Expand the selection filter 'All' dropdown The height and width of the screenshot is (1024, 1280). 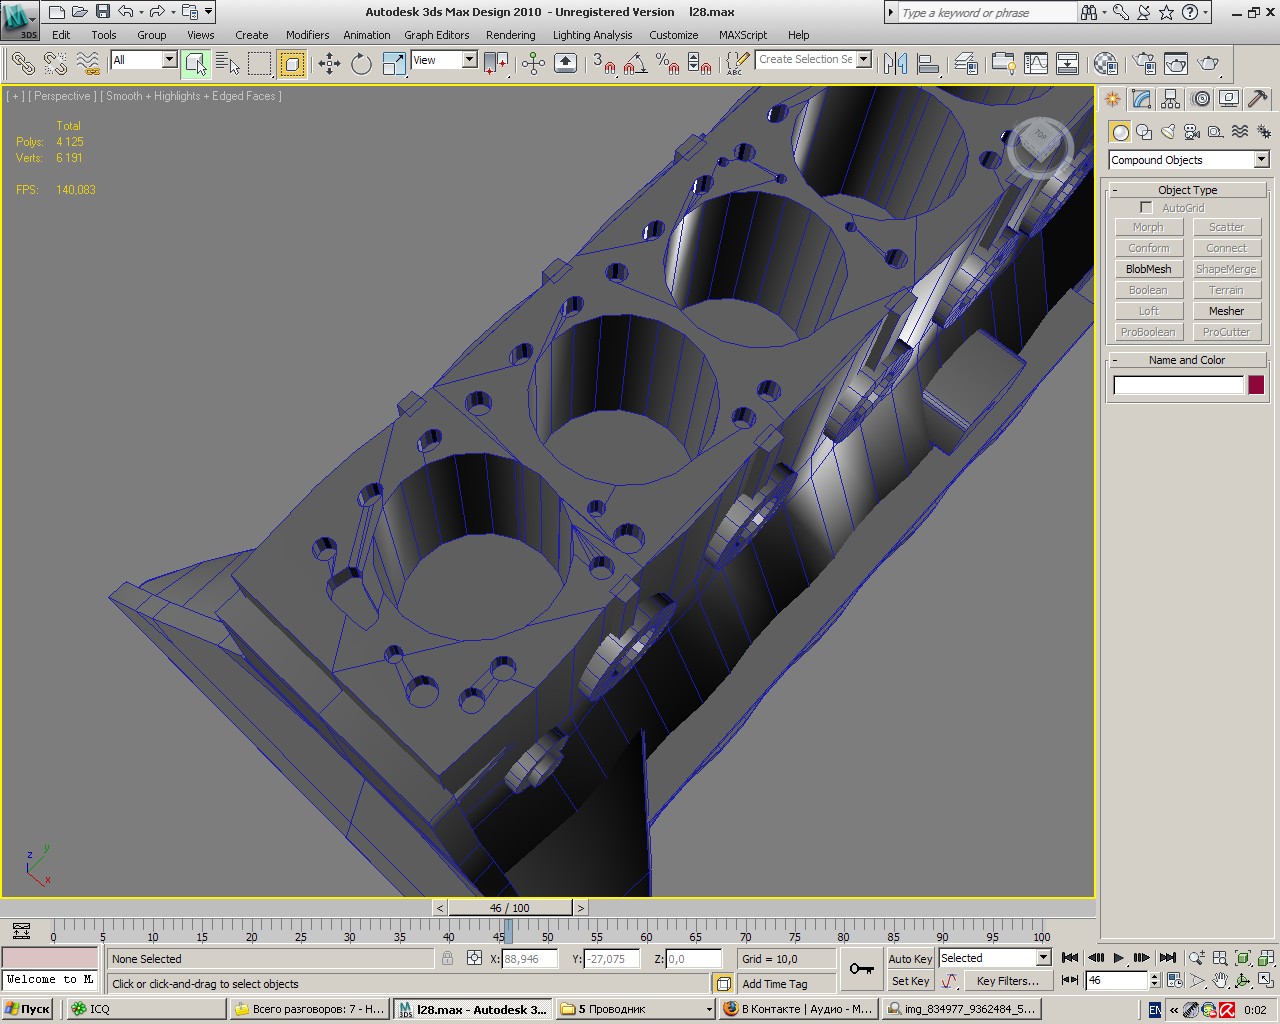pos(168,60)
